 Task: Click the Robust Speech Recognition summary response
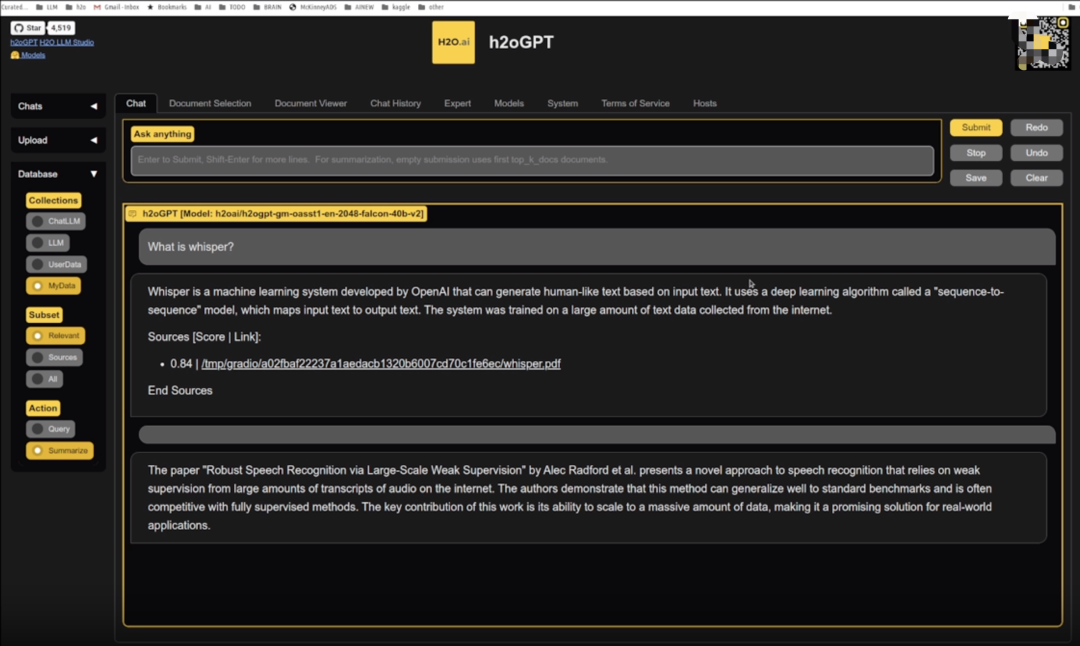[x=588, y=497]
